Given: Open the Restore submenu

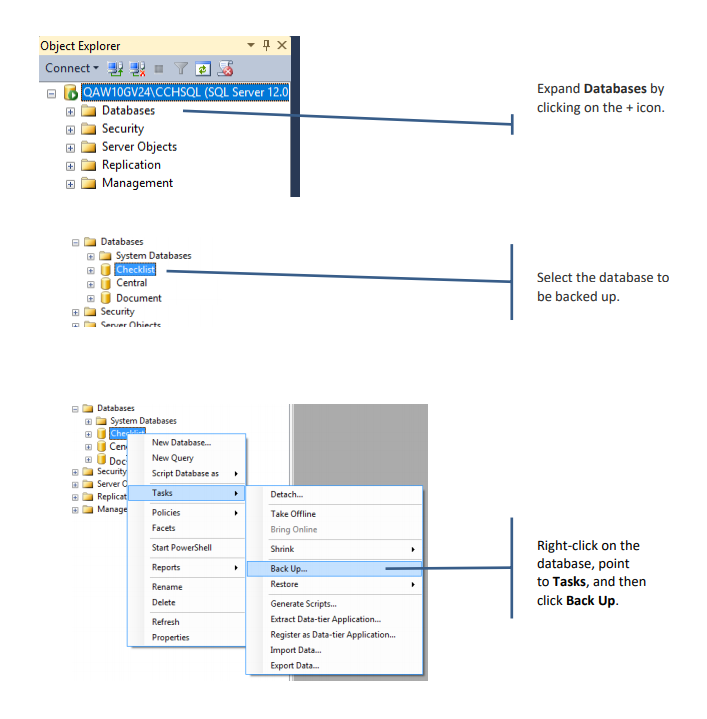Looking at the screenshot, I should coord(334,585).
